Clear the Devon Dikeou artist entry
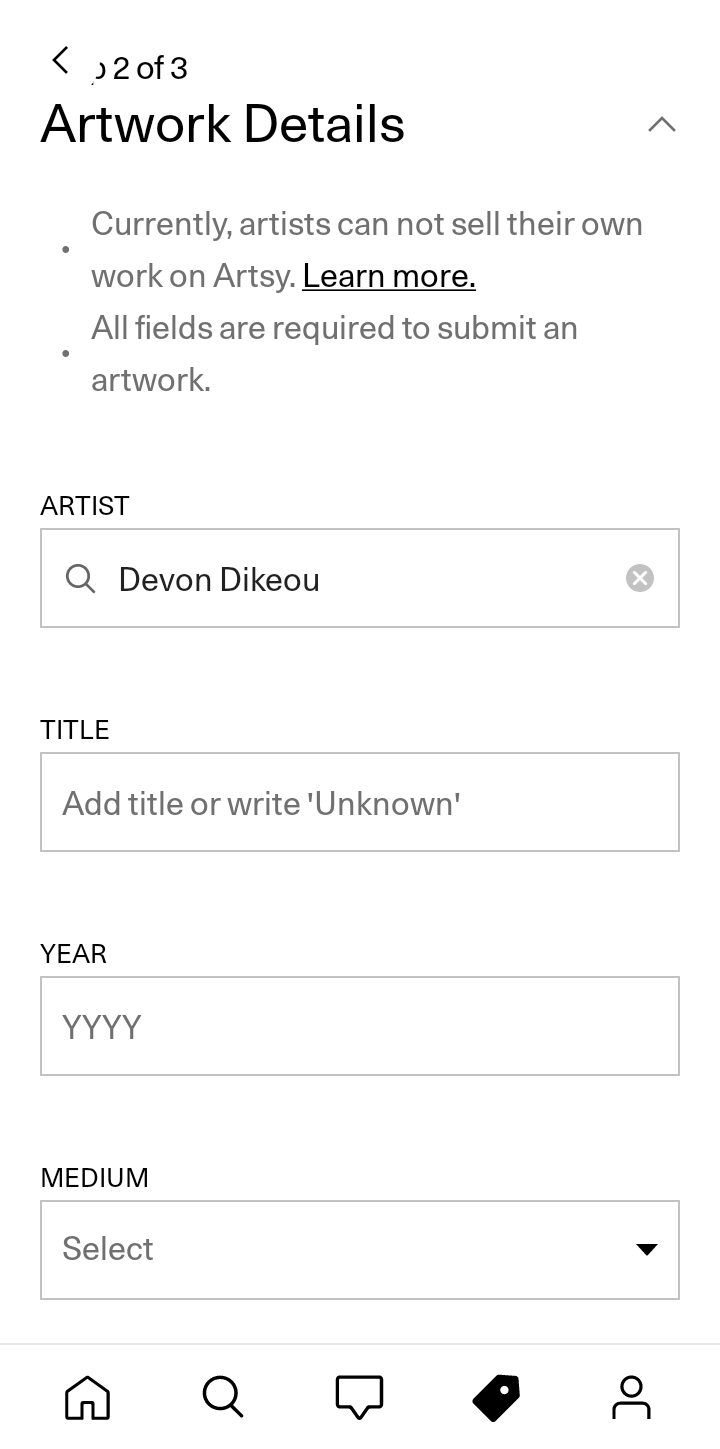 [x=640, y=578]
